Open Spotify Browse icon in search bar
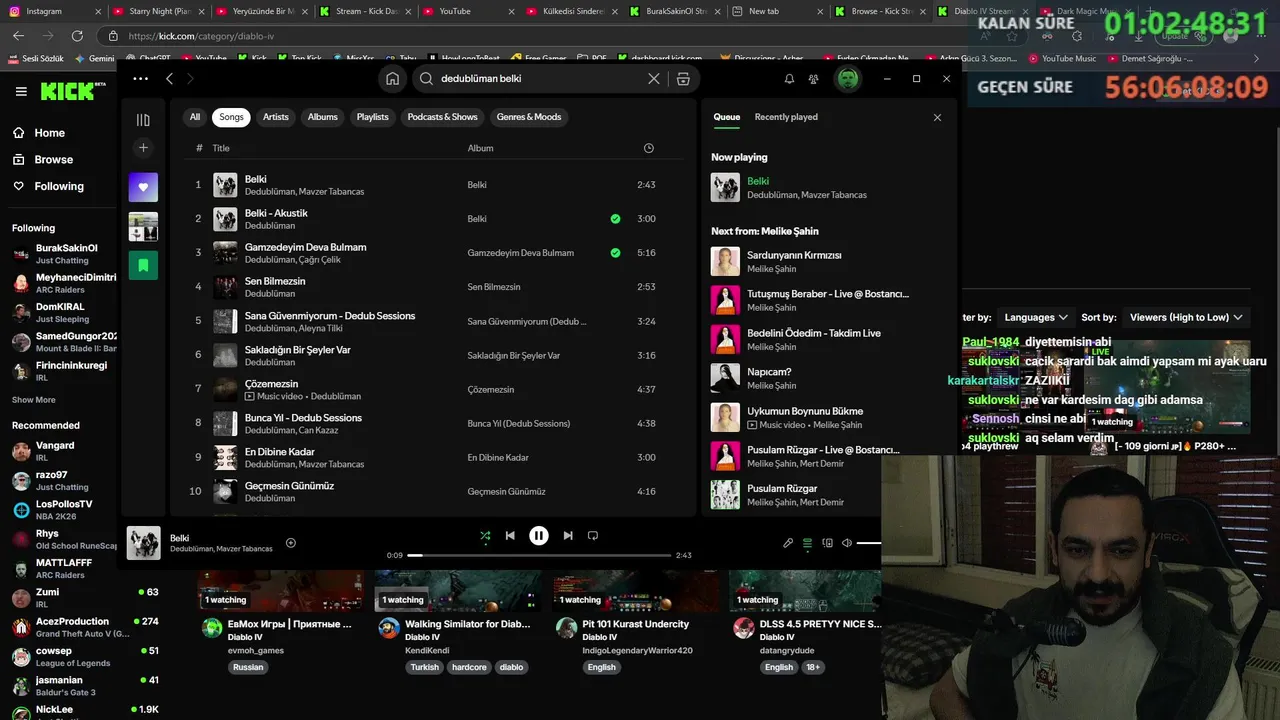Image resolution: width=1280 pixels, height=720 pixels. tap(683, 79)
